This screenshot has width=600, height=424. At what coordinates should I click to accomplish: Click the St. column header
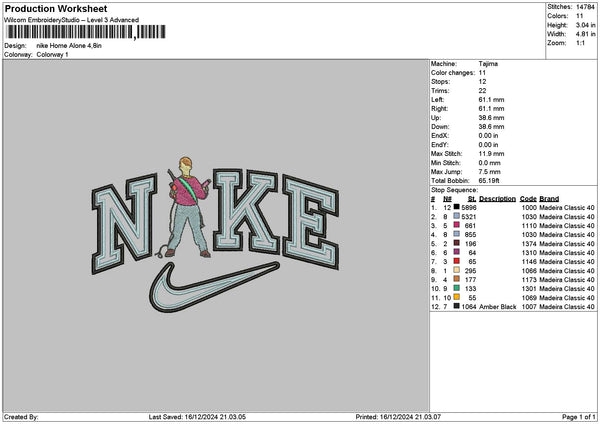(x=472, y=199)
